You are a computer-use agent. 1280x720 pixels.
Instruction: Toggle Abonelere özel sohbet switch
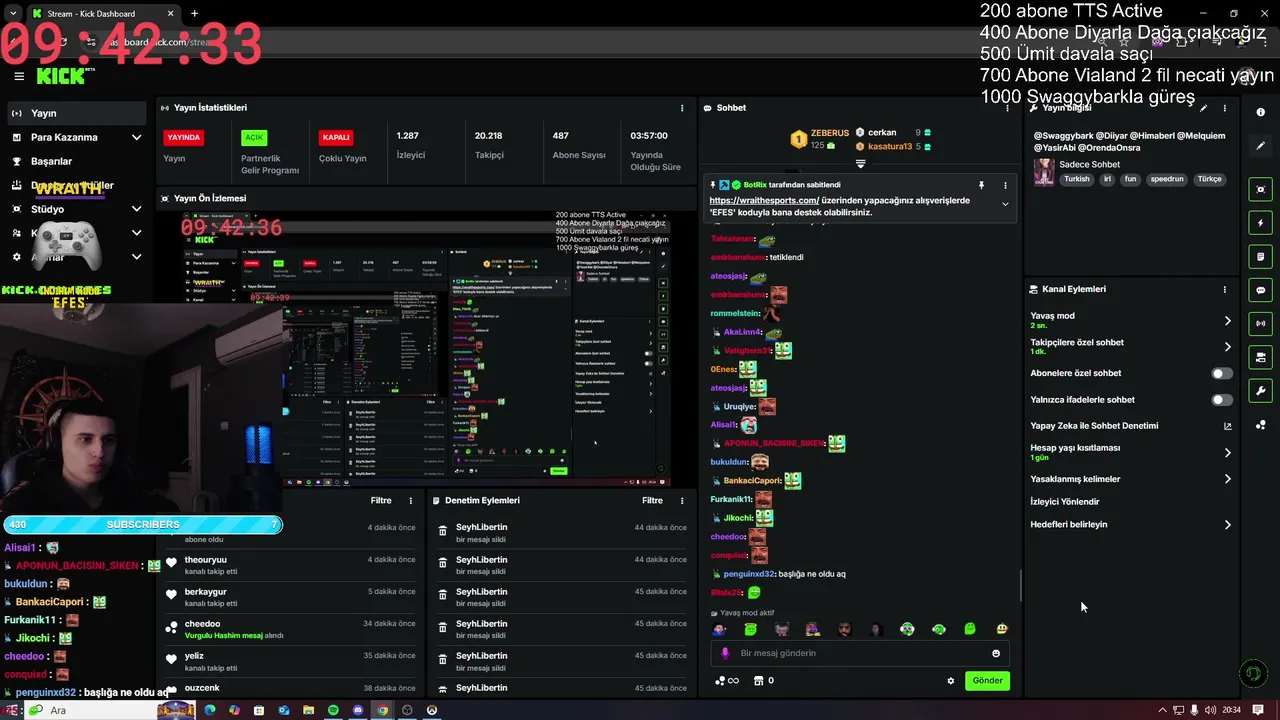point(1222,373)
